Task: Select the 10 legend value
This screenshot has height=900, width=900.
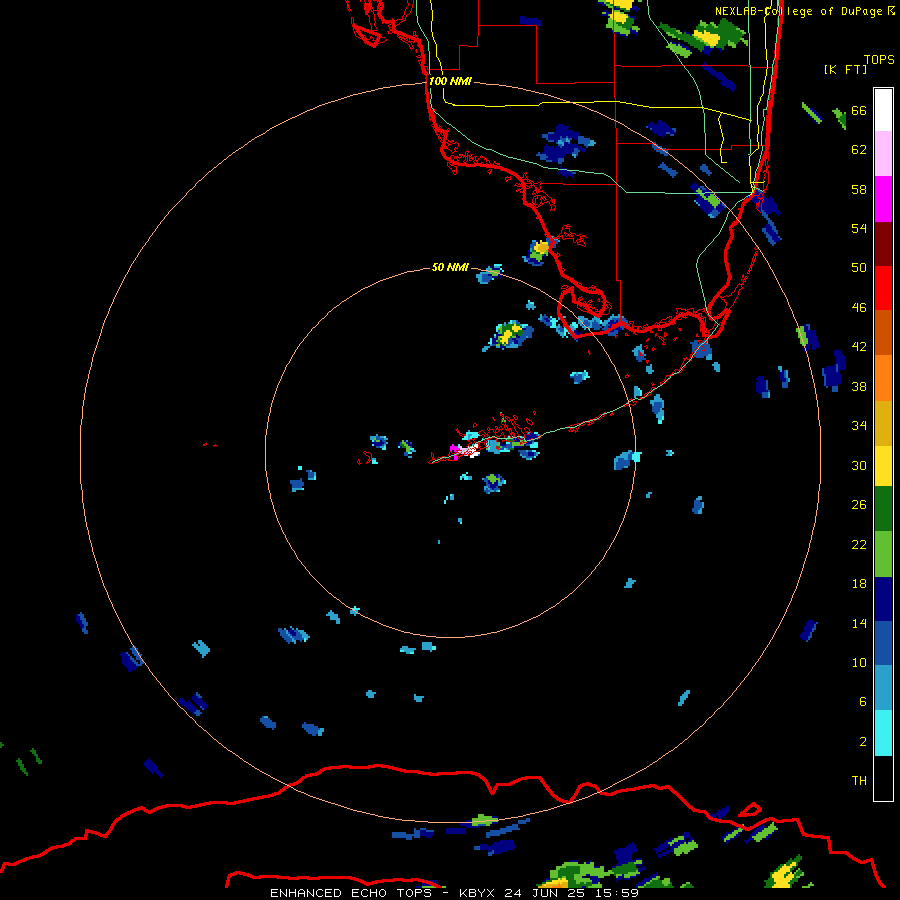Action: pos(859,663)
